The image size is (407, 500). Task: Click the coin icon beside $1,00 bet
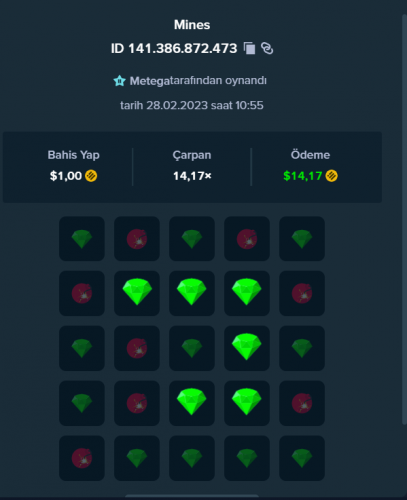coord(91,176)
